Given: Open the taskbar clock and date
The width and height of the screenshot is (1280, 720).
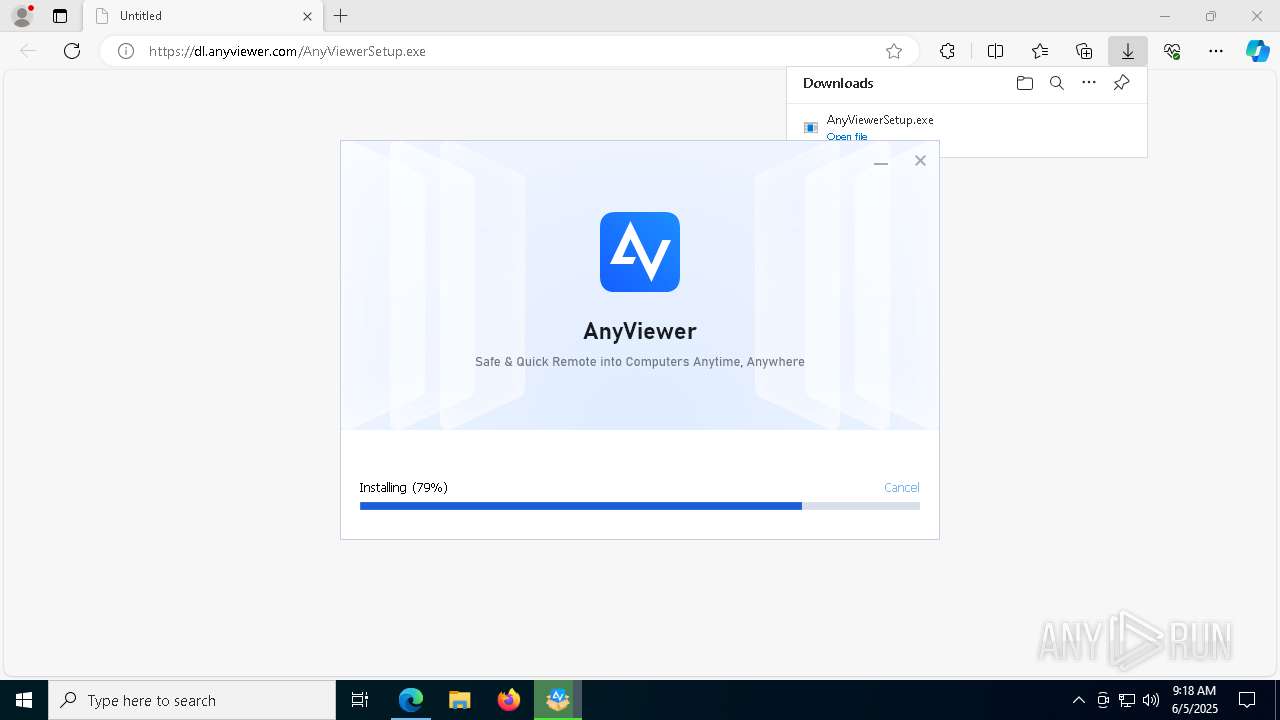Looking at the screenshot, I should point(1194,700).
